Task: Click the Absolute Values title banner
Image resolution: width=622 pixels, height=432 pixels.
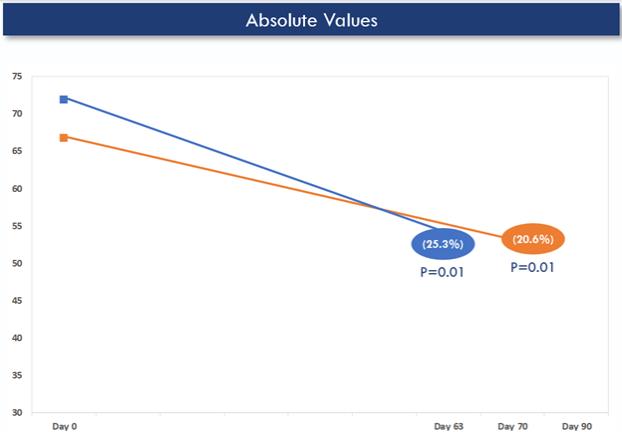Action: 311,19
